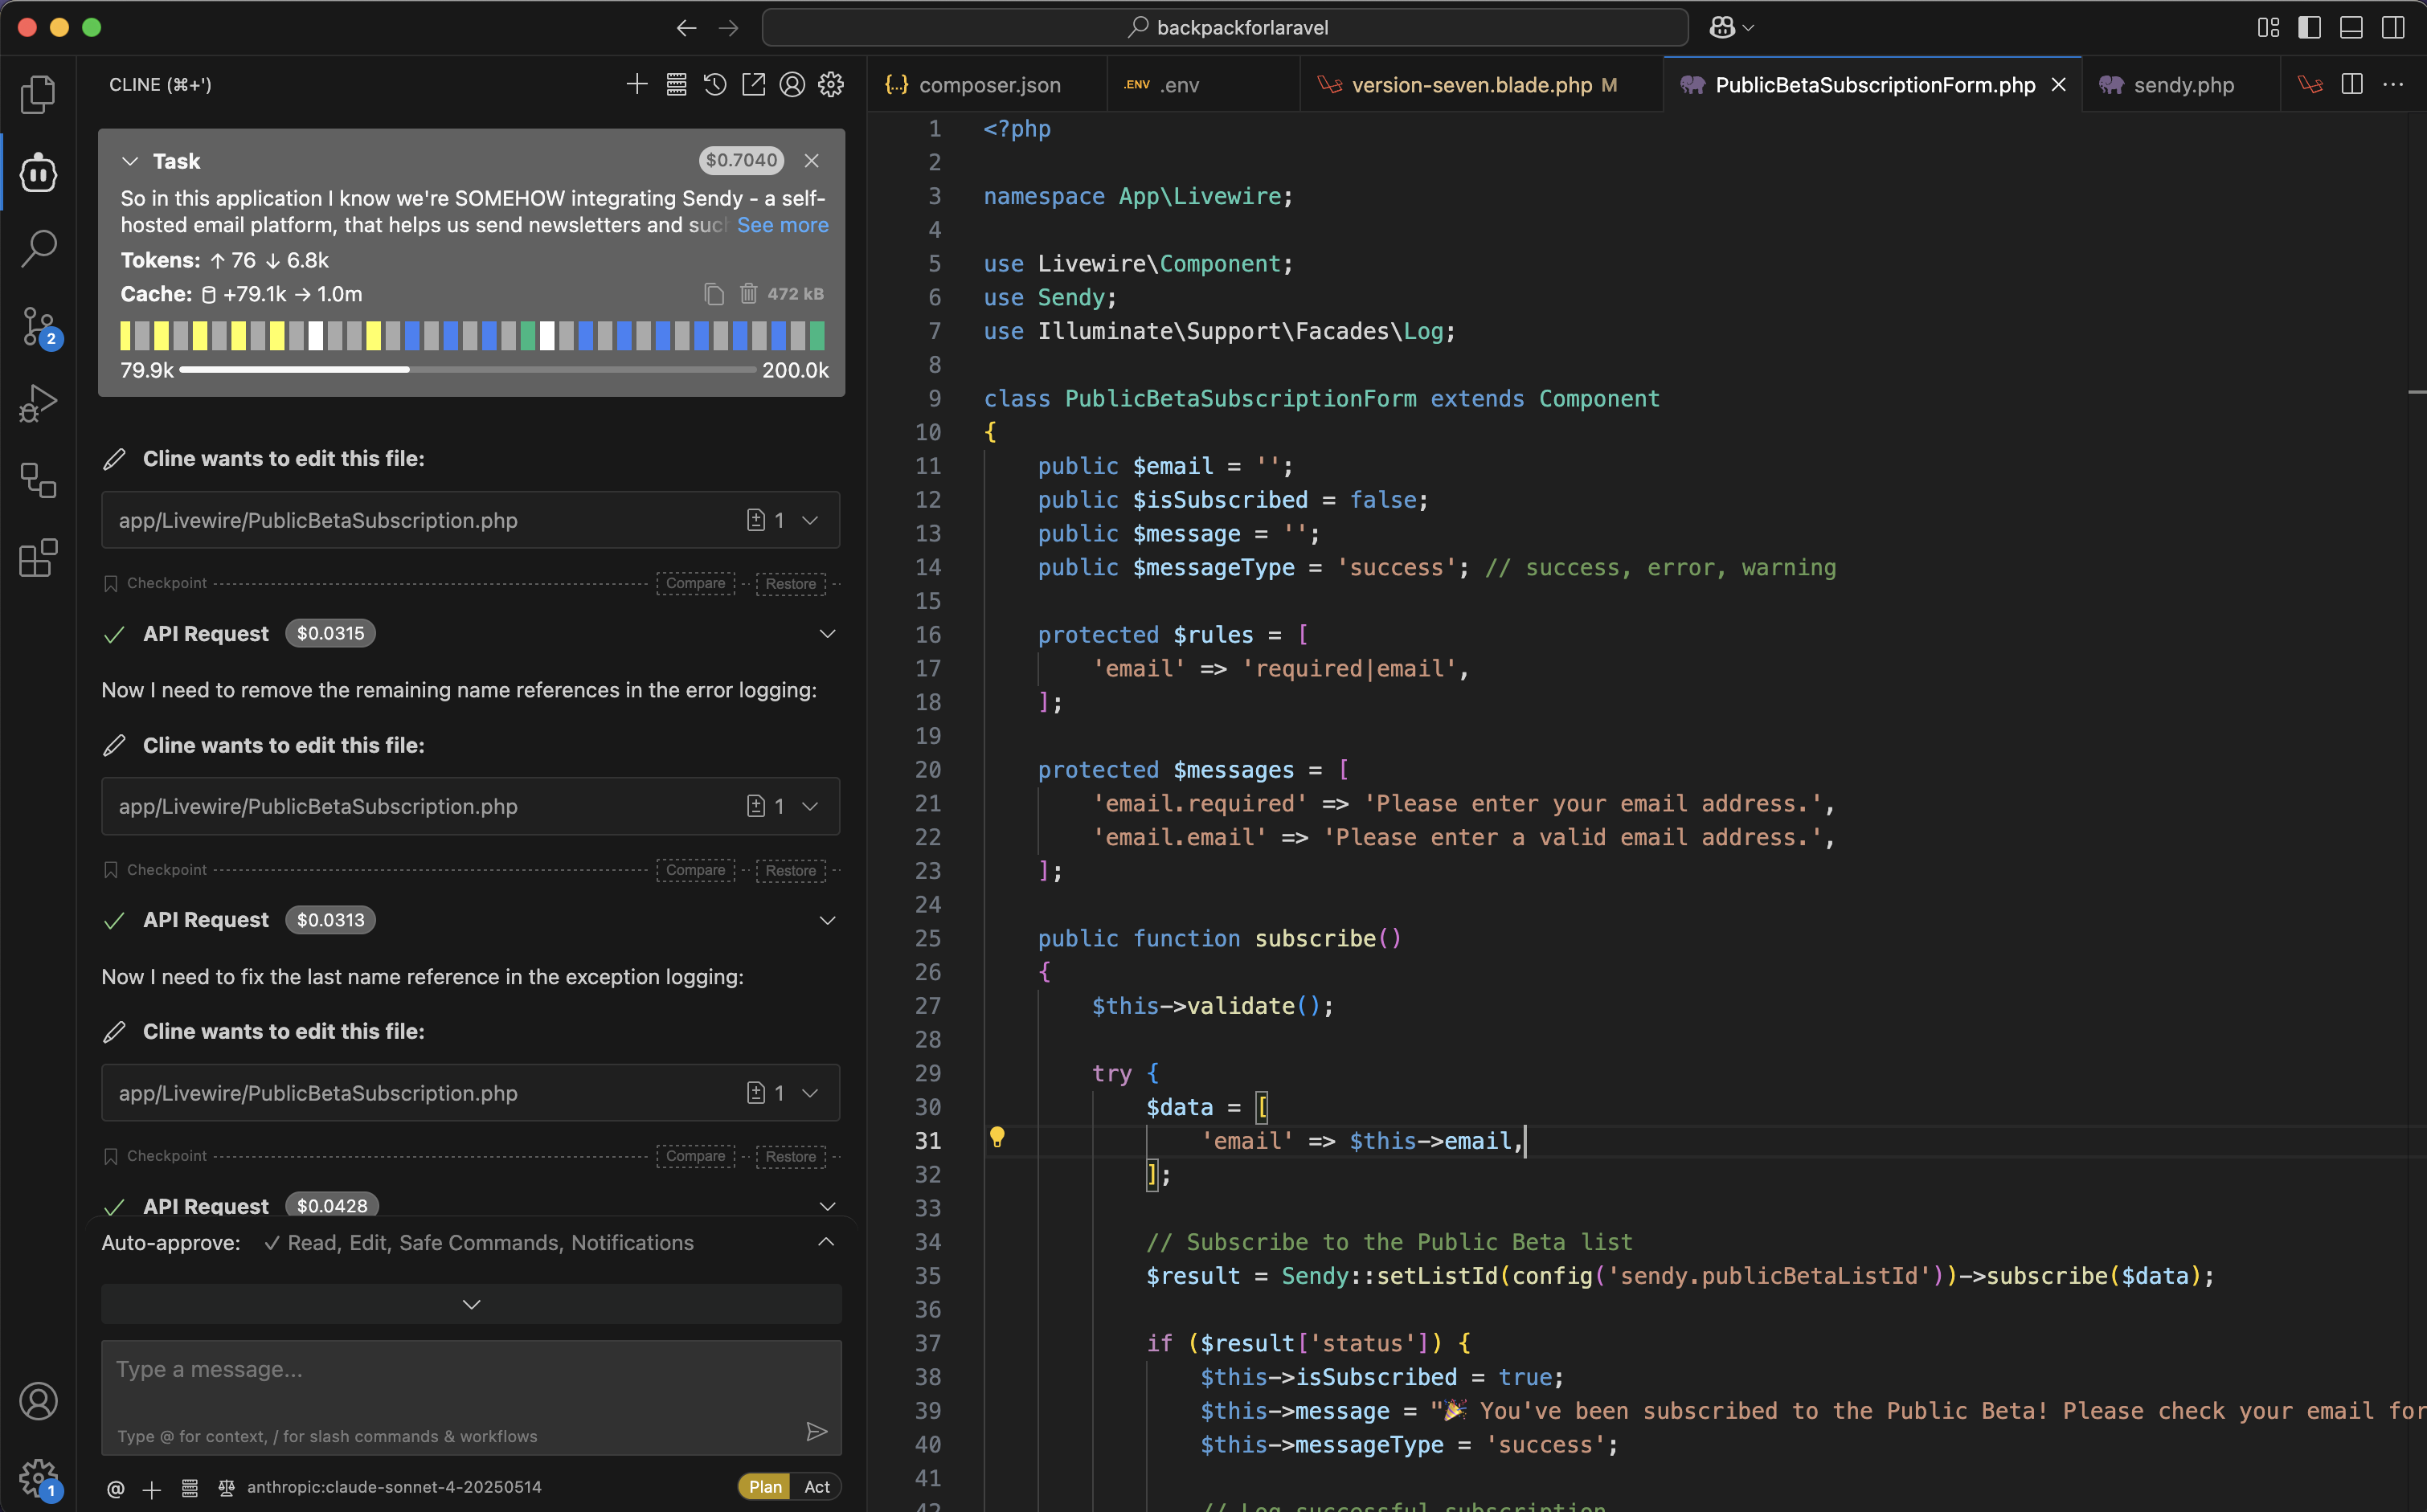Click the backpackforlaravel command center search
Screen dimensions: 2427x1512
click(1225, 28)
